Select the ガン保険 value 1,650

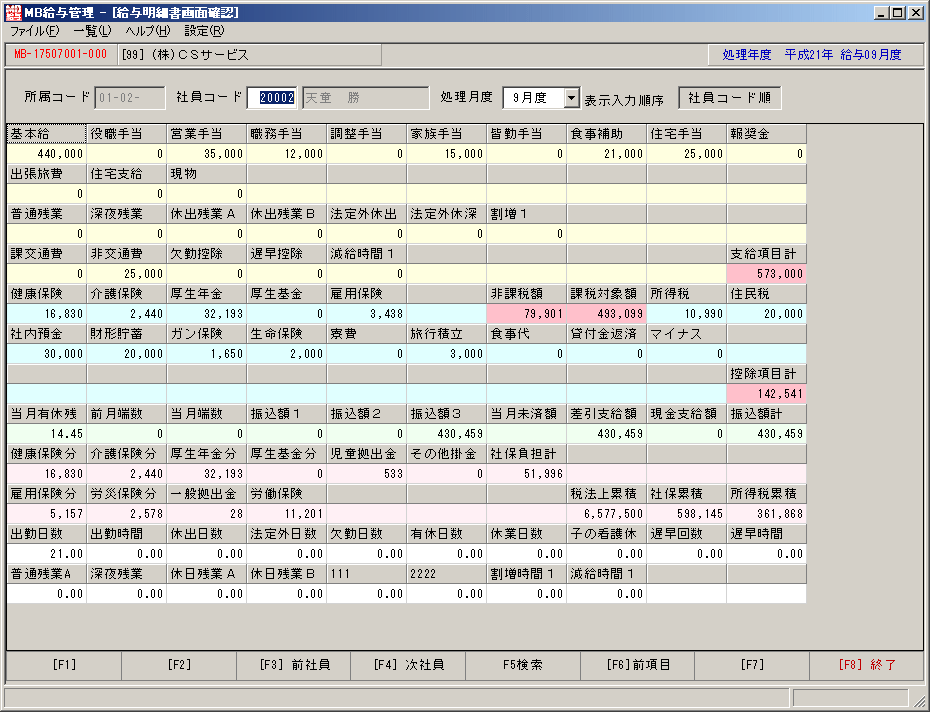207,354
